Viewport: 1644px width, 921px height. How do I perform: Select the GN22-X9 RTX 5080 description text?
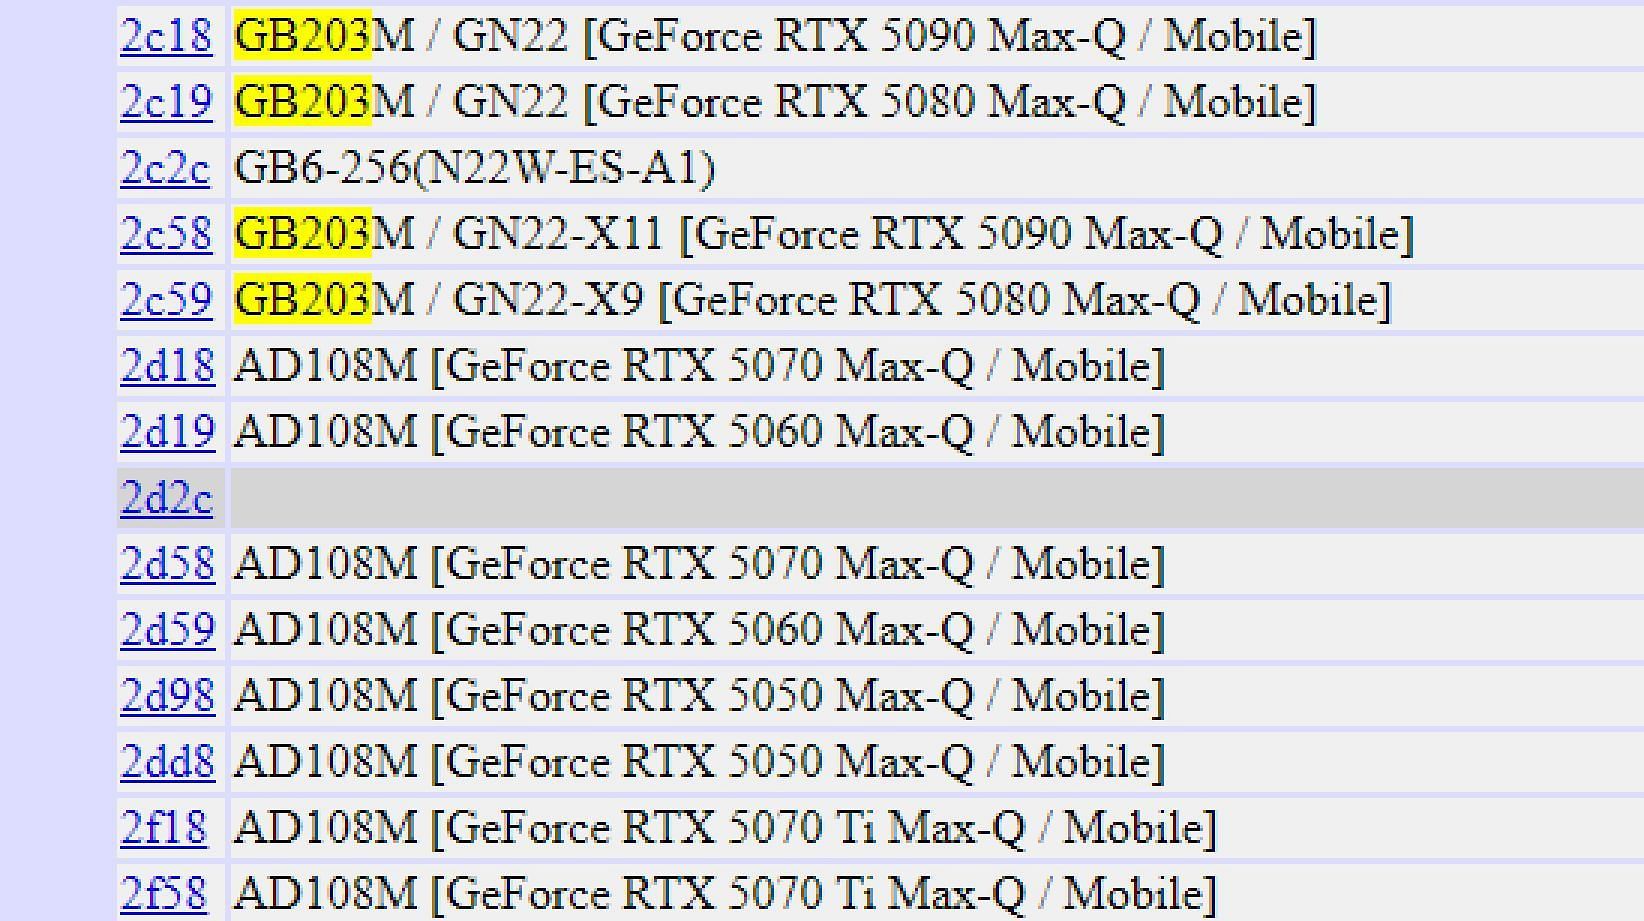coord(812,301)
